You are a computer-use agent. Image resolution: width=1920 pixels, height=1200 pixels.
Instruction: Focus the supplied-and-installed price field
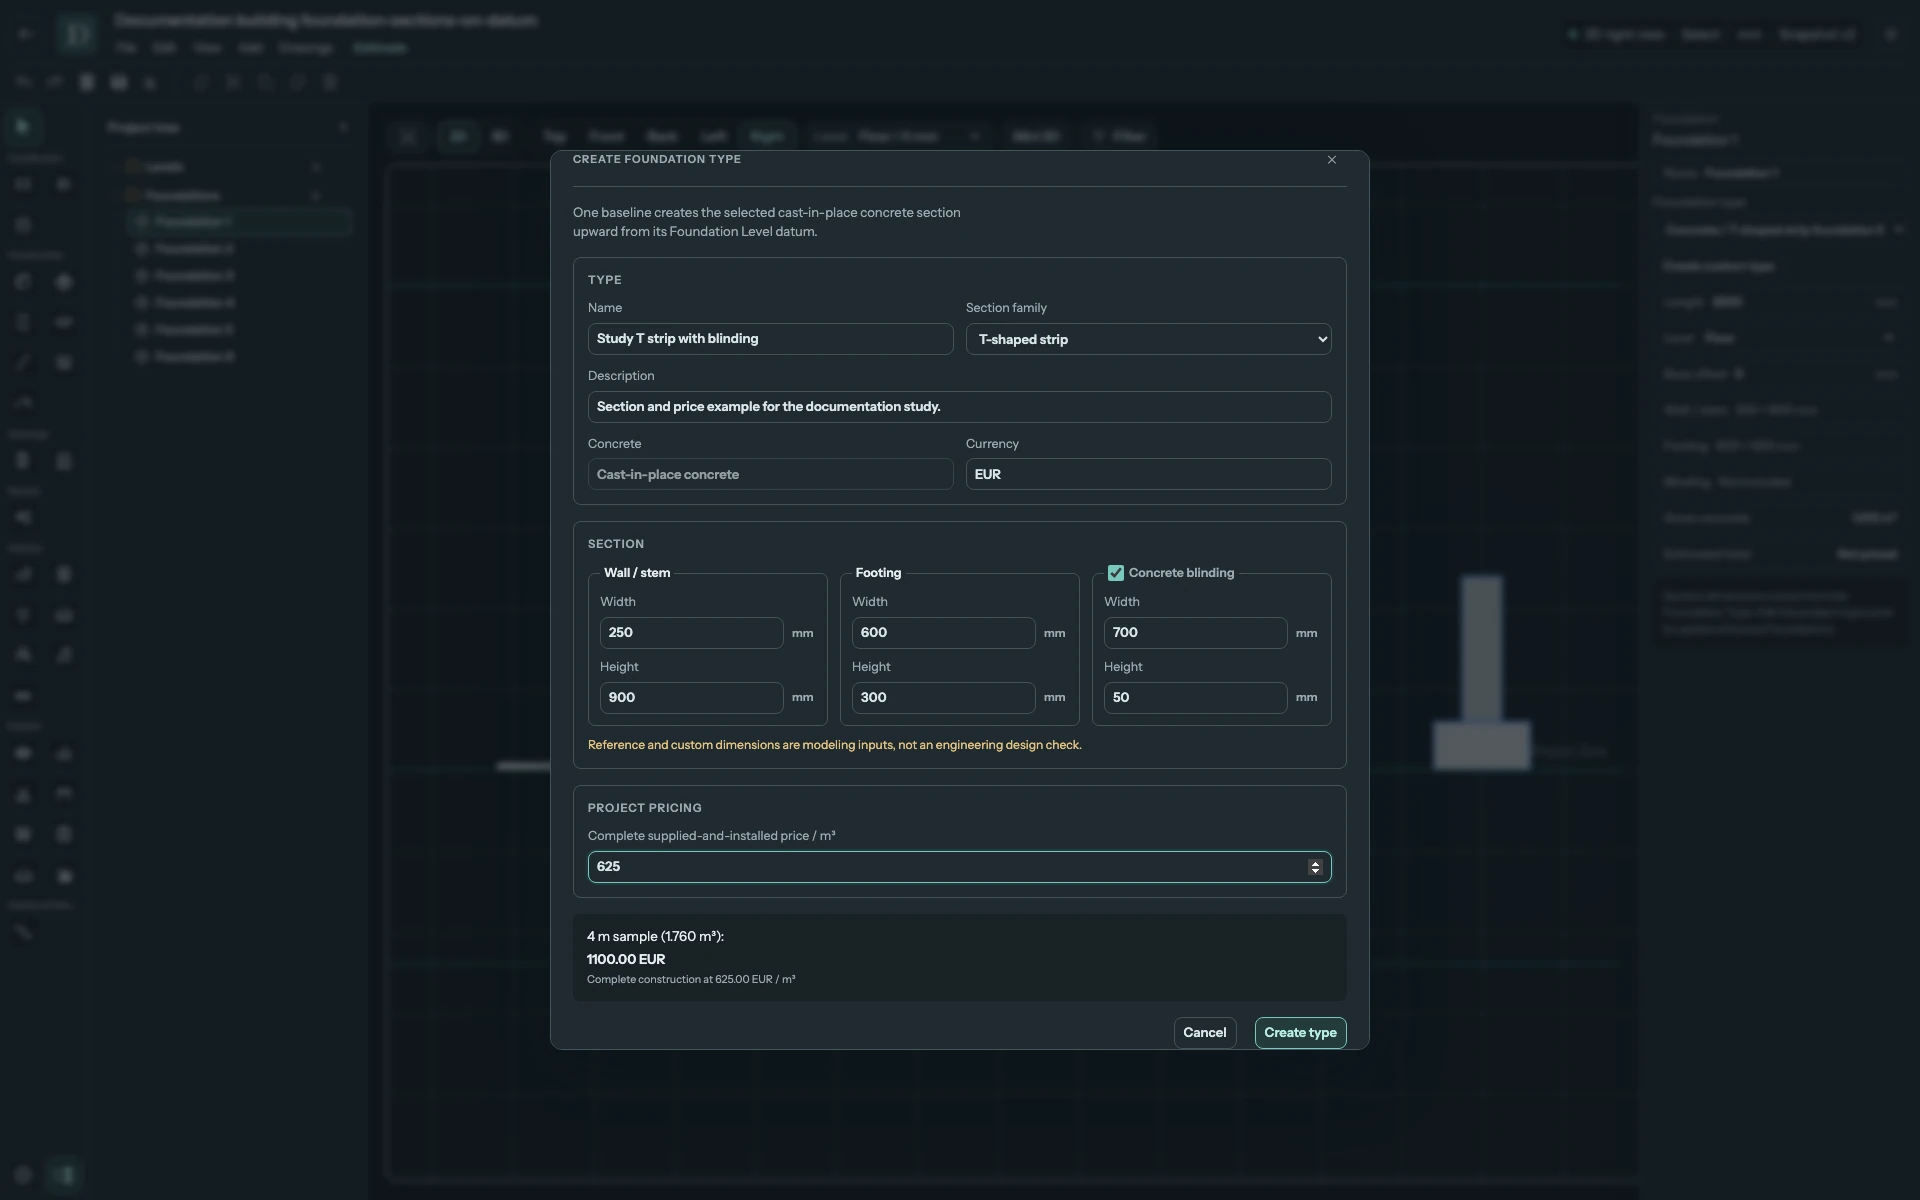pyautogui.click(x=959, y=867)
